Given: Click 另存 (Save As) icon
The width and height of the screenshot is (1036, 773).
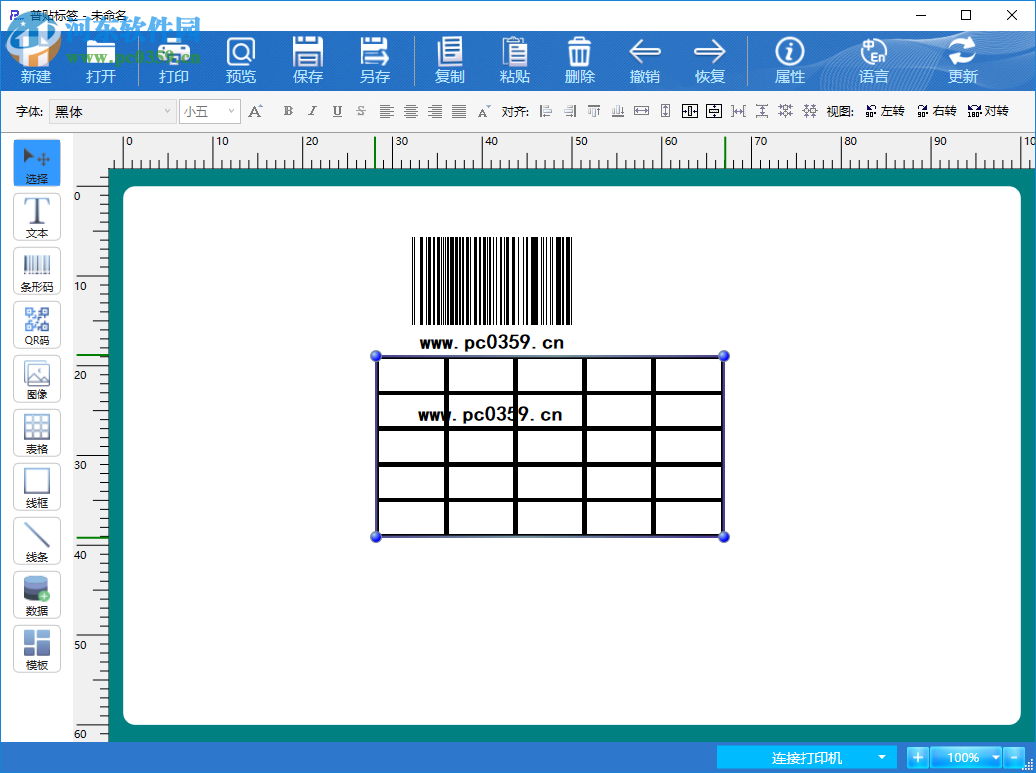Looking at the screenshot, I should pos(375,60).
